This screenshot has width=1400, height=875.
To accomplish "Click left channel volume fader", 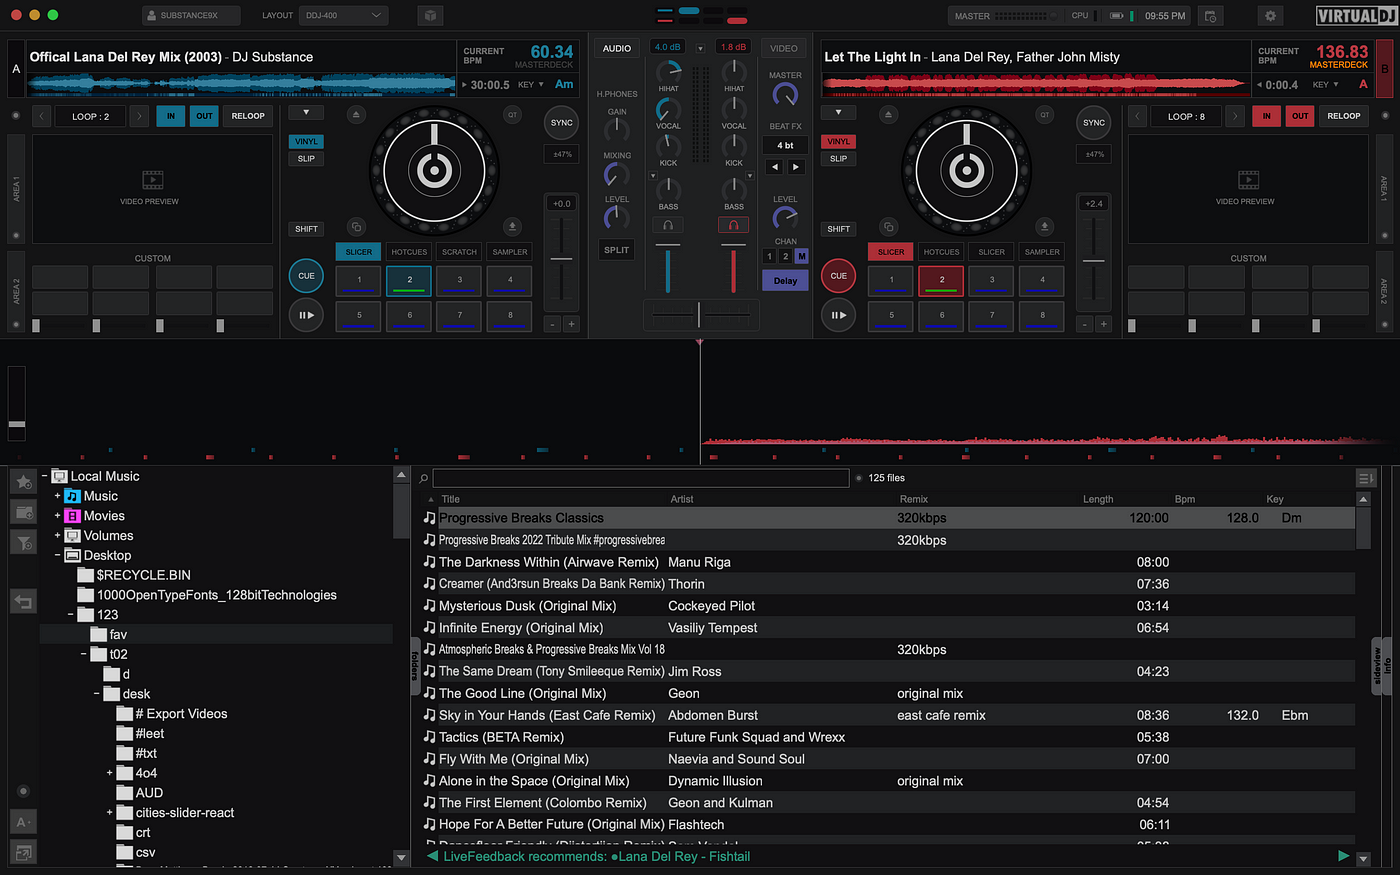I will (x=668, y=270).
